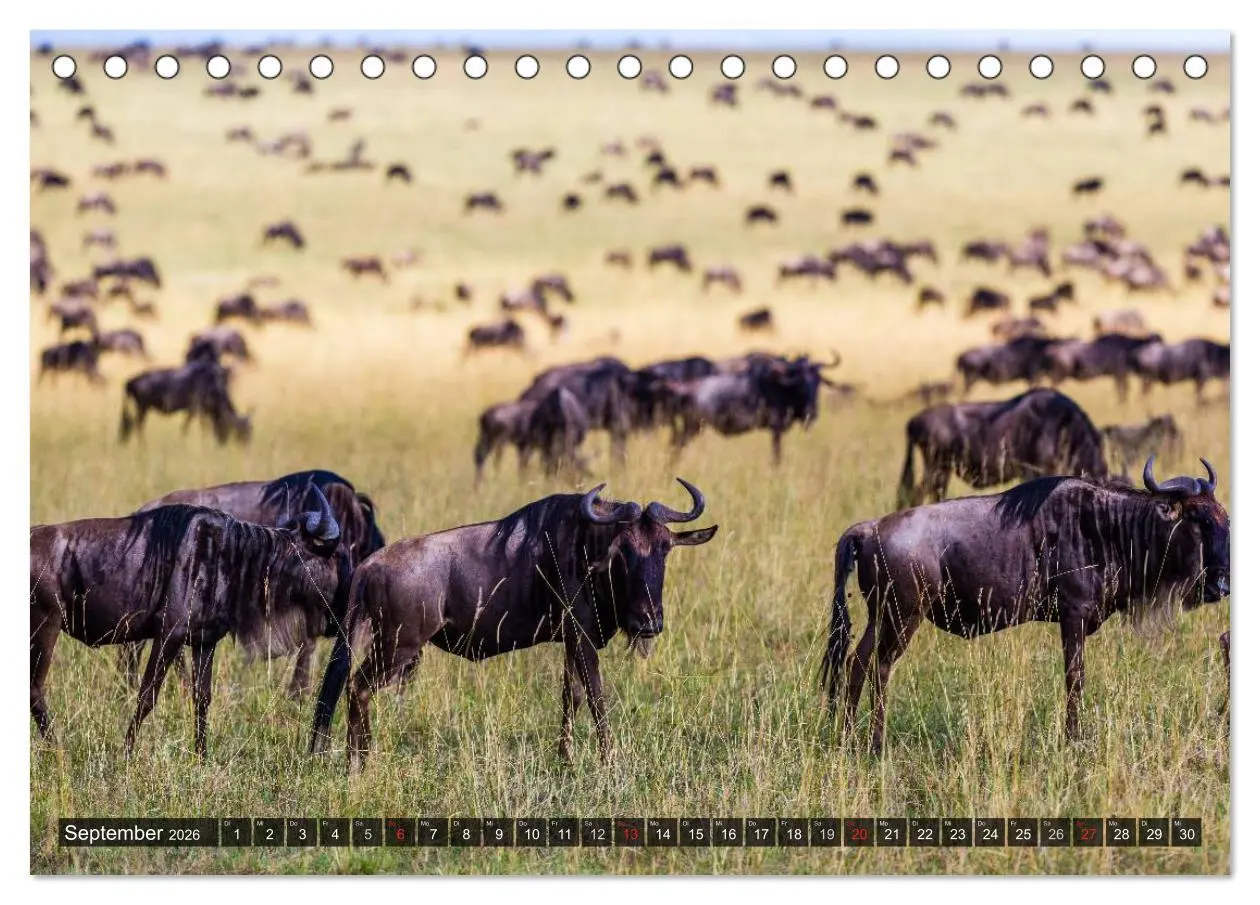
Task: Select day 30 at the row's end
Action: tap(1187, 833)
